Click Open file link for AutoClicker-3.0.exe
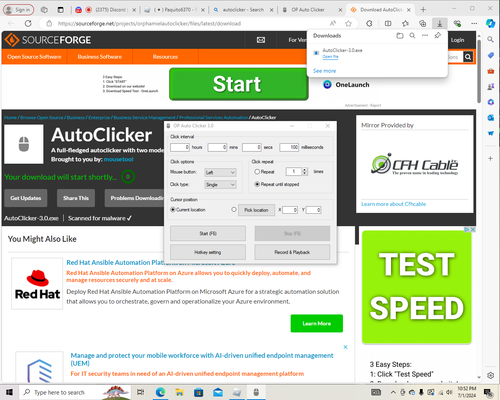This screenshot has height=400, width=500. click(x=330, y=57)
